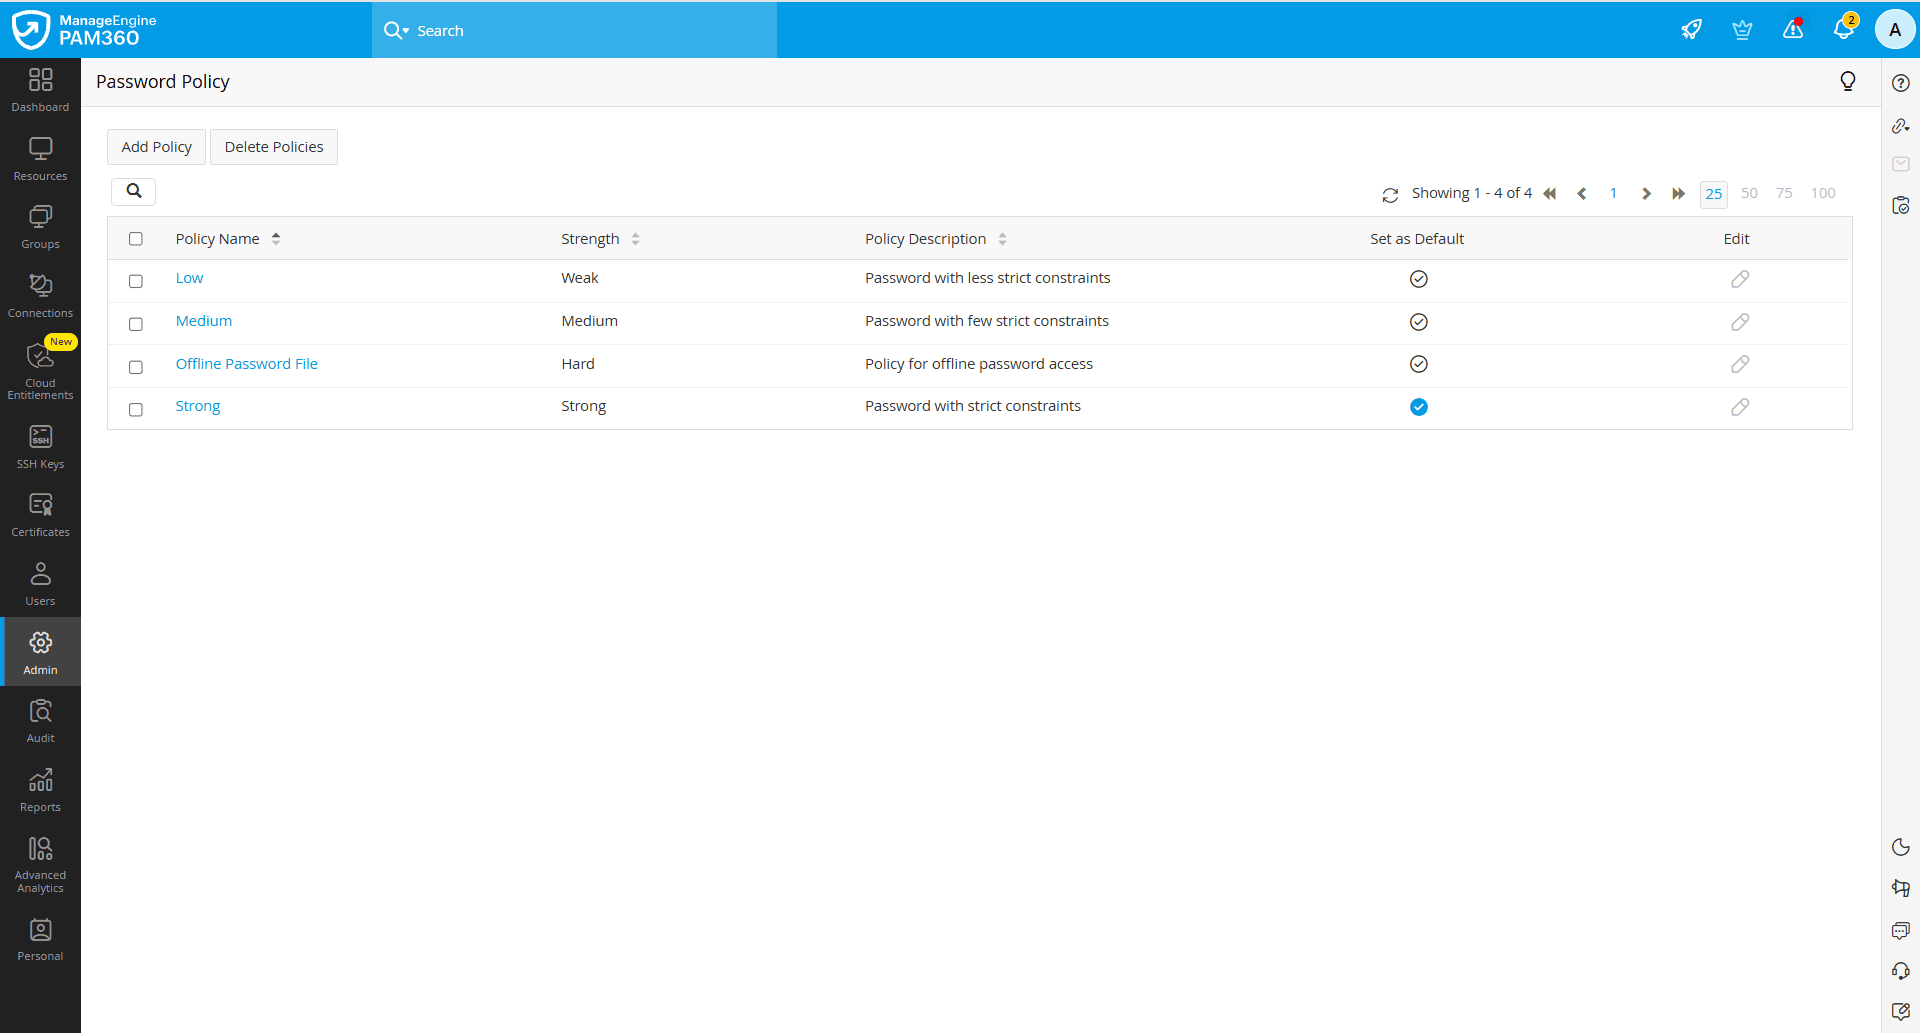Image resolution: width=1920 pixels, height=1033 pixels.
Task: Open the alerts warning icon in header
Action: 1793,30
